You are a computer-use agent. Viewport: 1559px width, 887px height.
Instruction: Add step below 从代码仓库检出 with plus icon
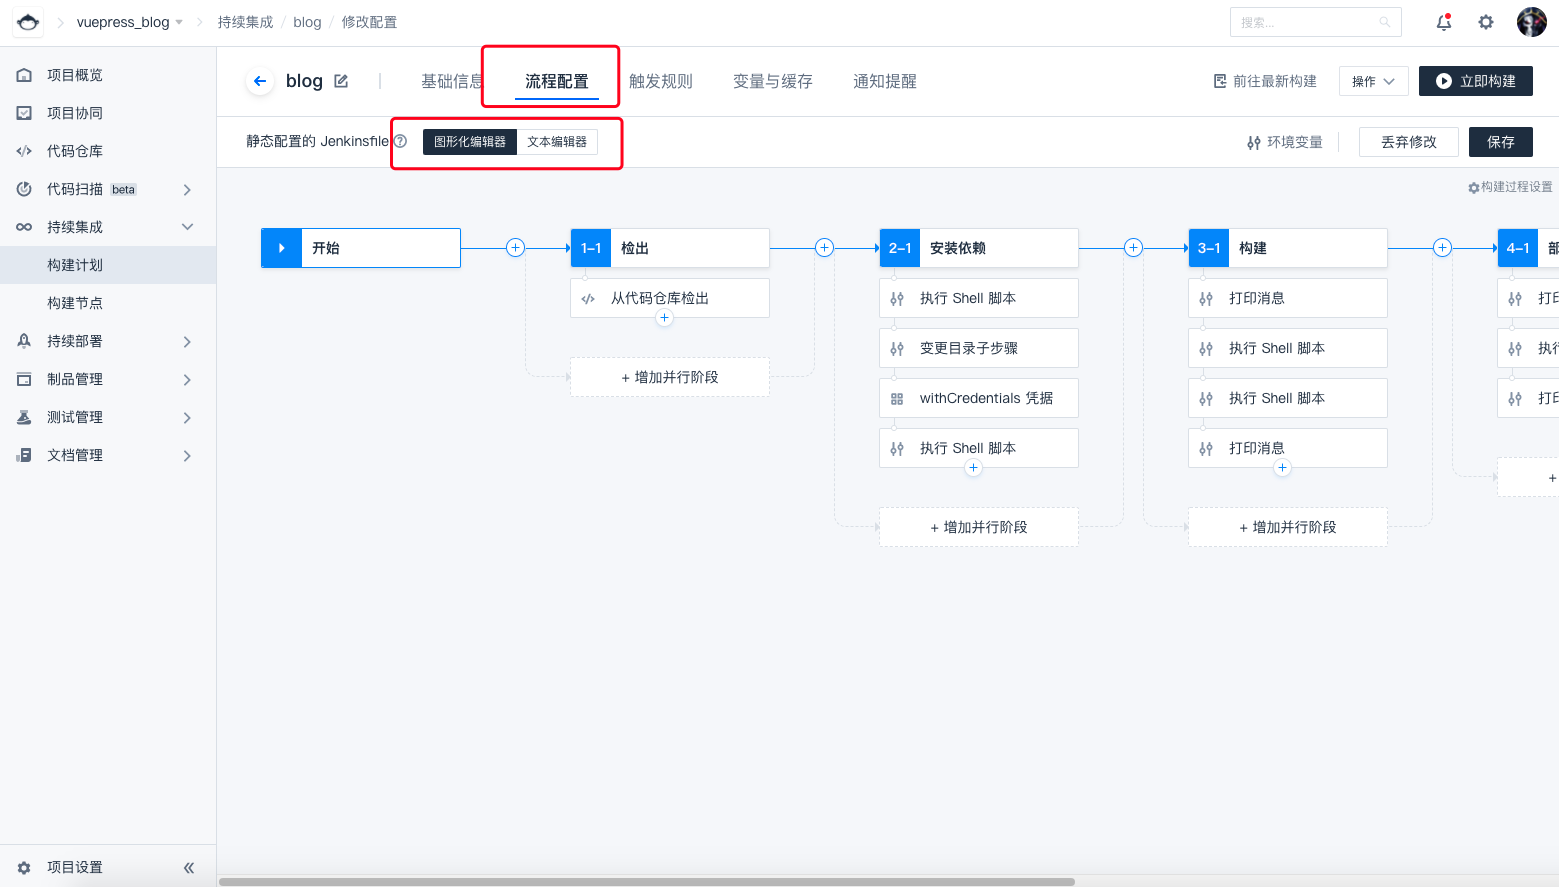click(664, 318)
